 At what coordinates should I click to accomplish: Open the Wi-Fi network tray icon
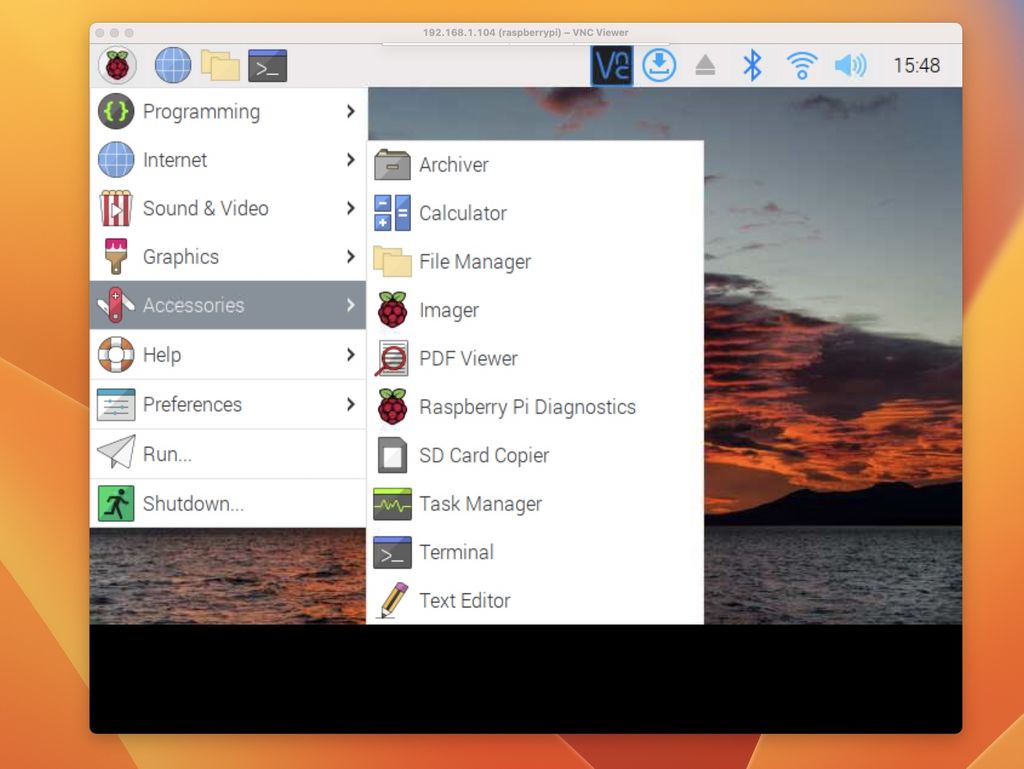pyautogui.click(x=802, y=65)
